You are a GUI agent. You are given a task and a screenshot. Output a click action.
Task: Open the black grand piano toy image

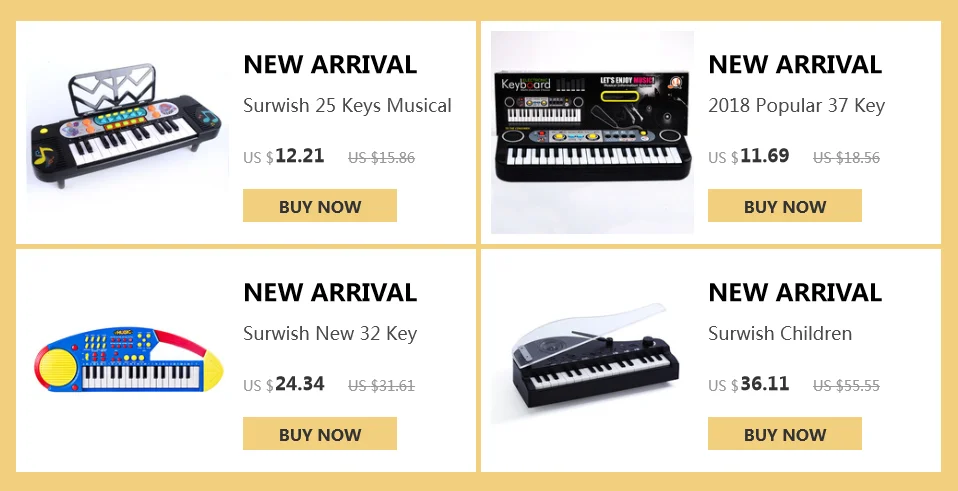592,360
